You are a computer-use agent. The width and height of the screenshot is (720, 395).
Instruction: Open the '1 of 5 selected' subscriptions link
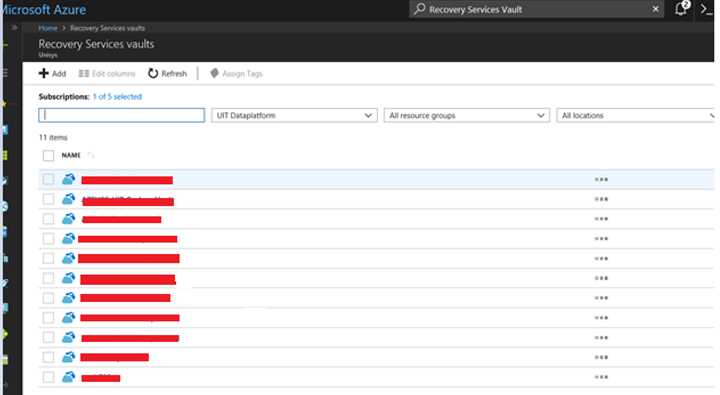(117, 96)
